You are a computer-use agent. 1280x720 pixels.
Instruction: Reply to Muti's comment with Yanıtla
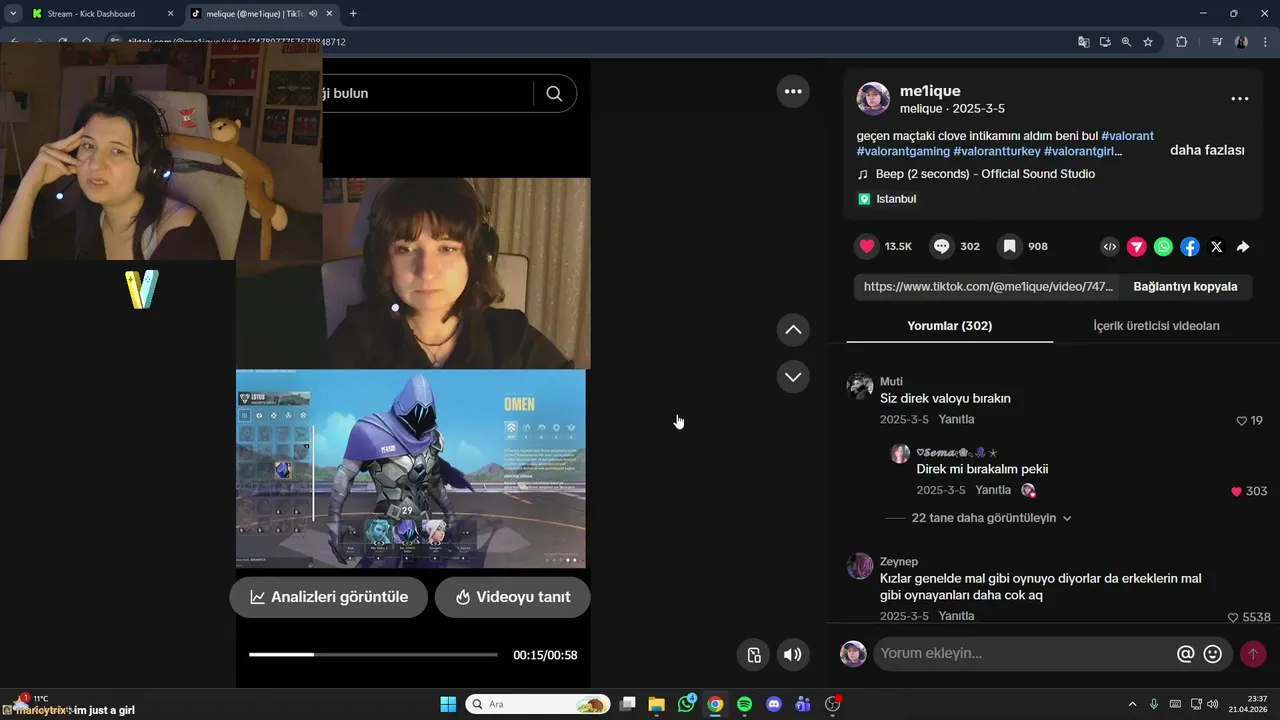(x=957, y=419)
